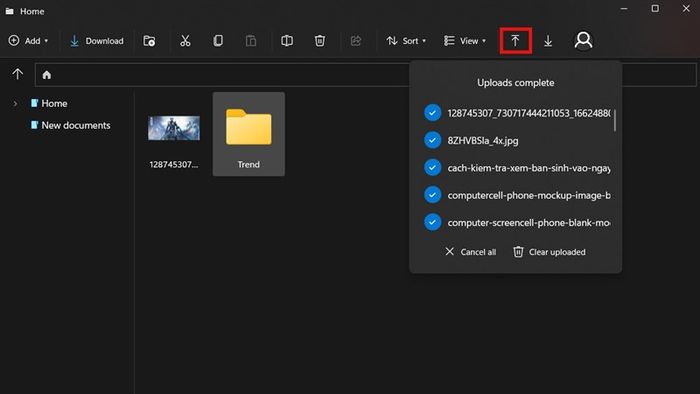Click checkmark beside computercell-phone-mockup upload

[x=432, y=195]
